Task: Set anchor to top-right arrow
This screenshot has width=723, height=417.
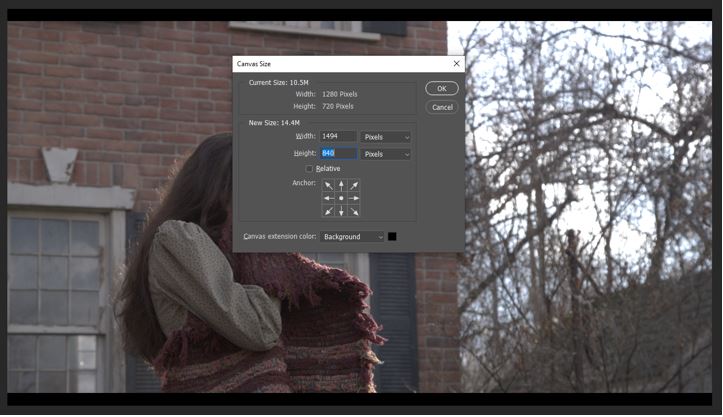Action: tap(354, 185)
